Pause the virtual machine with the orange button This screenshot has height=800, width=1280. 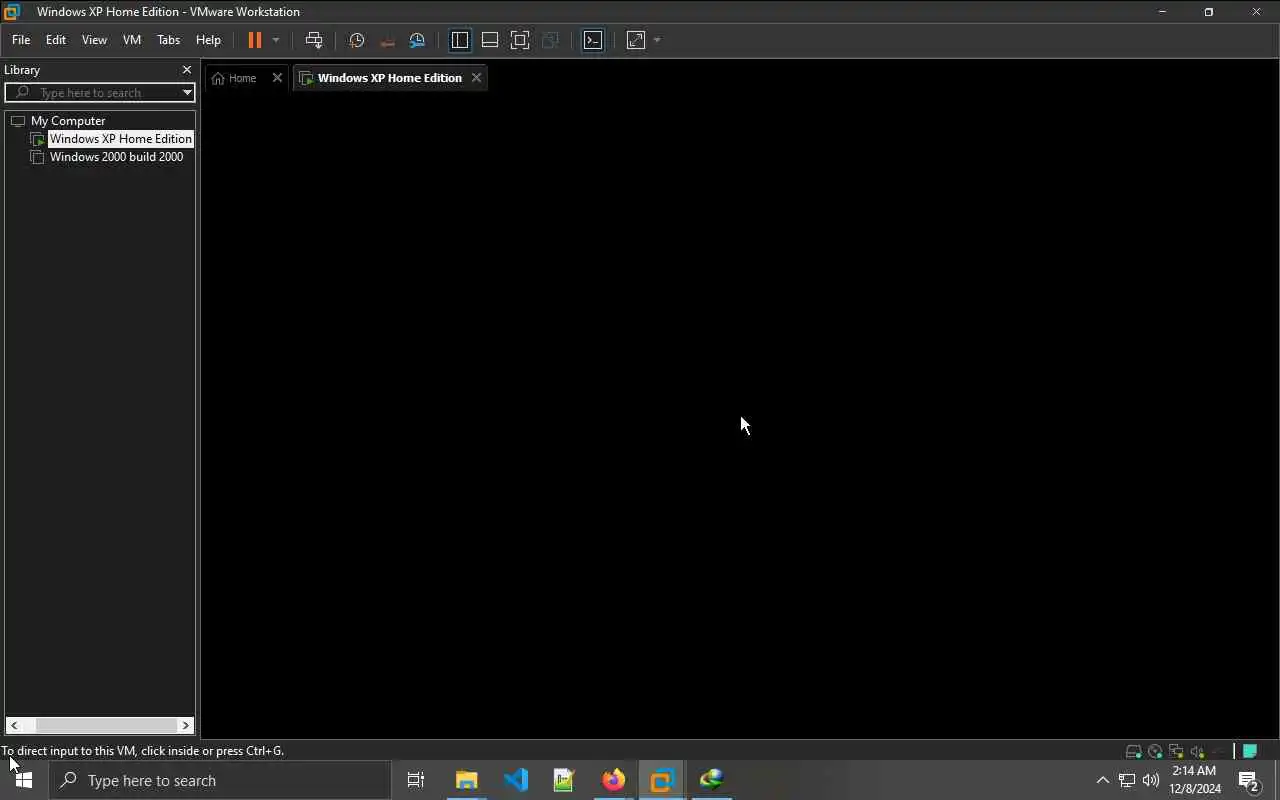coord(255,40)
